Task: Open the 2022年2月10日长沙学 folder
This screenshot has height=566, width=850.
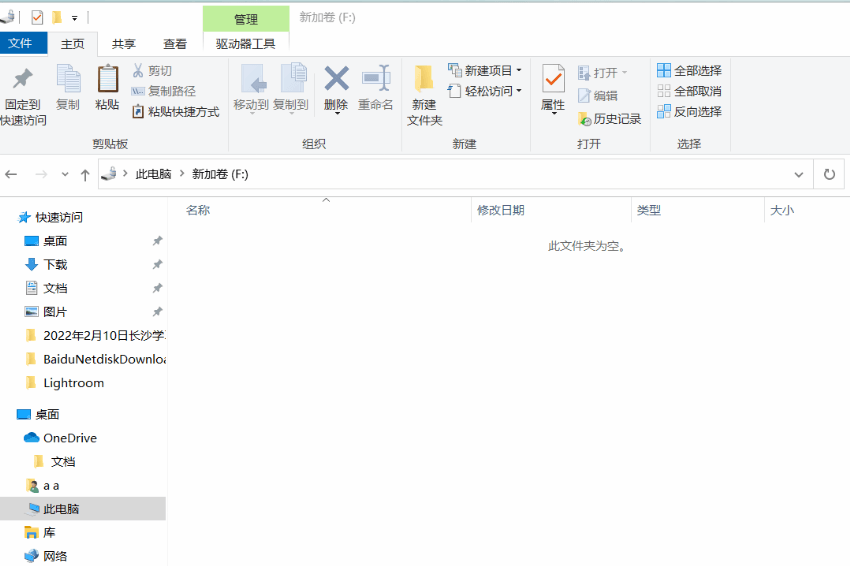Action: 95,336
